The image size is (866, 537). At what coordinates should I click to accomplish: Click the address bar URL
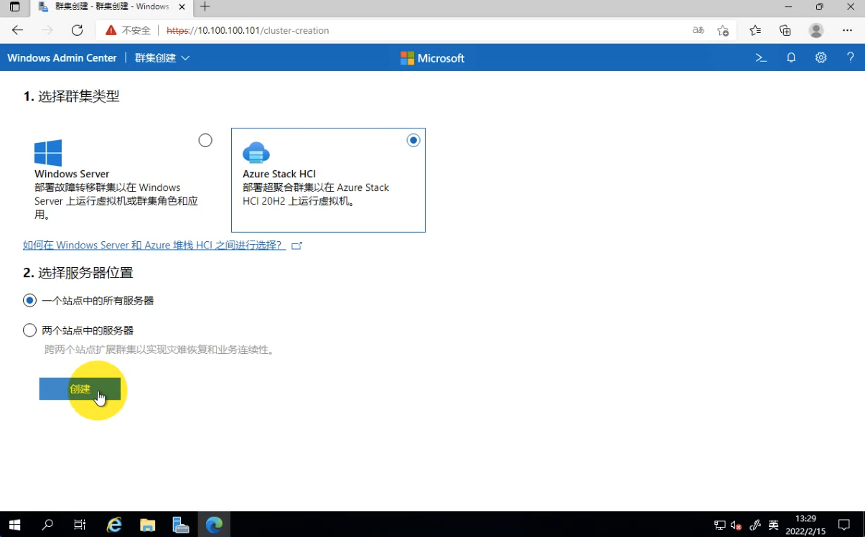tap(247, 30)
